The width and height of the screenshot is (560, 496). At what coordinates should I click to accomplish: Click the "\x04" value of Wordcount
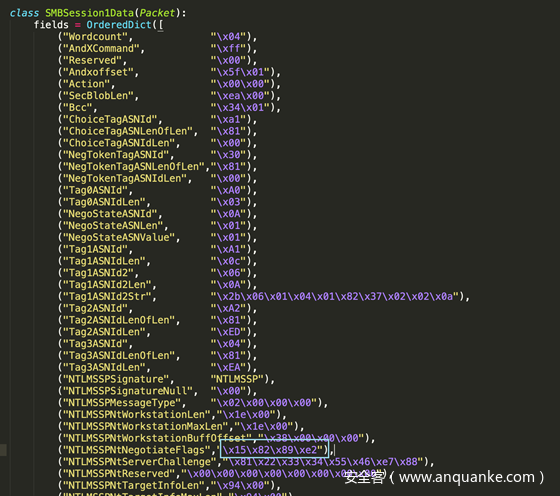point(229,37)
